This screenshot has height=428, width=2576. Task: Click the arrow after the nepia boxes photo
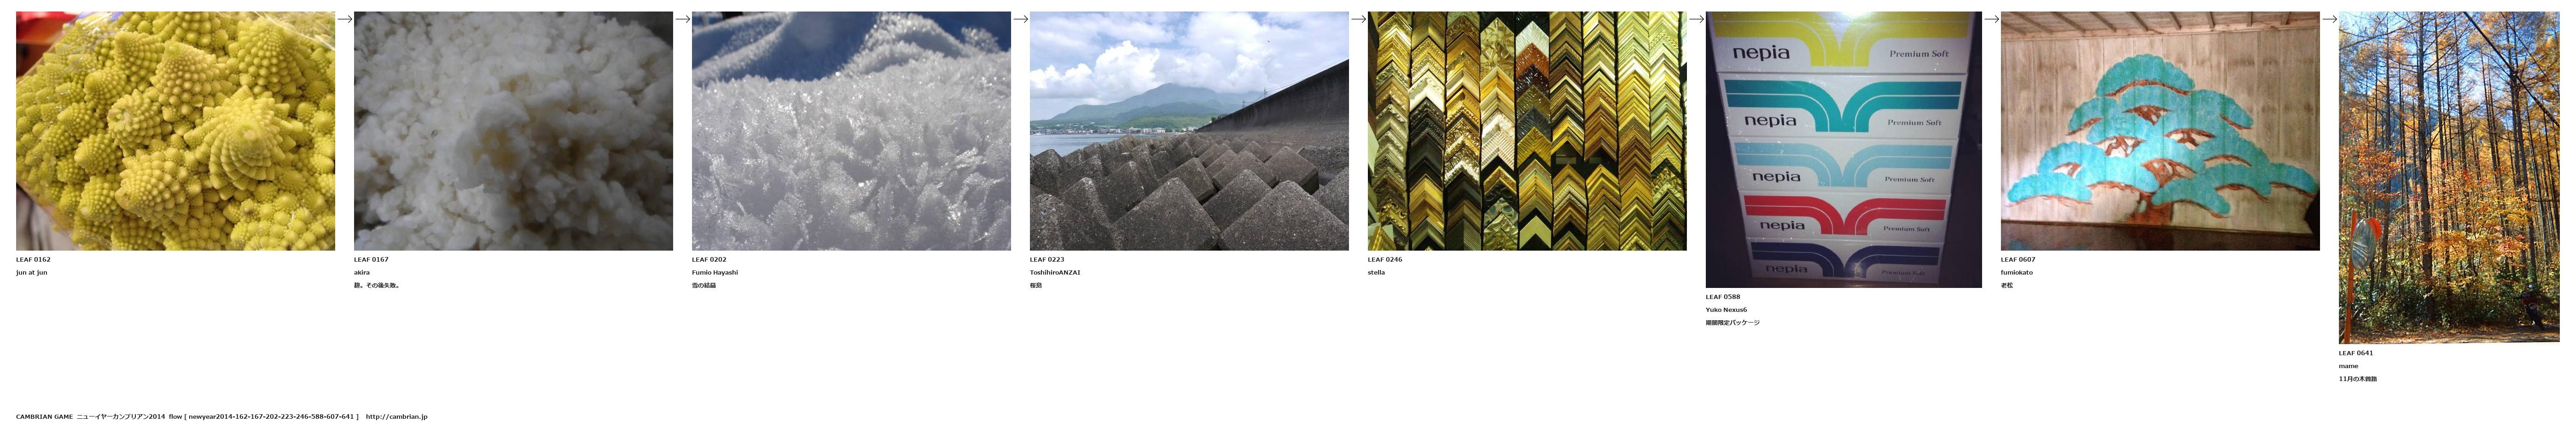[1991, 19]
